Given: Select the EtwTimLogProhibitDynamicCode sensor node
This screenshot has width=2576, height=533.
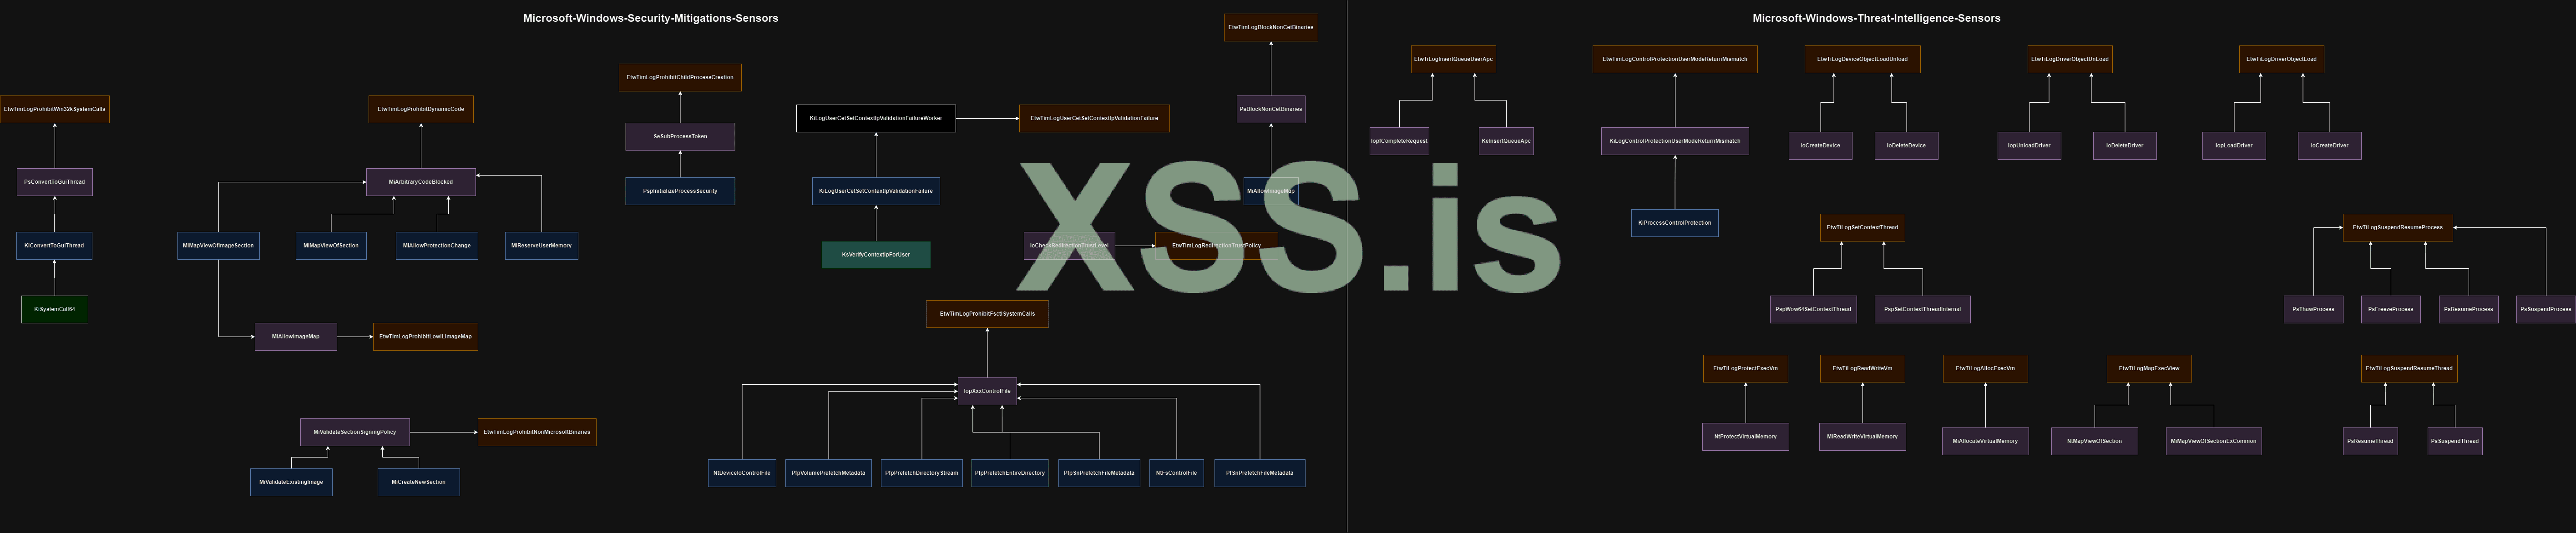Looking at the screenshot, I should tap(421, 109).
